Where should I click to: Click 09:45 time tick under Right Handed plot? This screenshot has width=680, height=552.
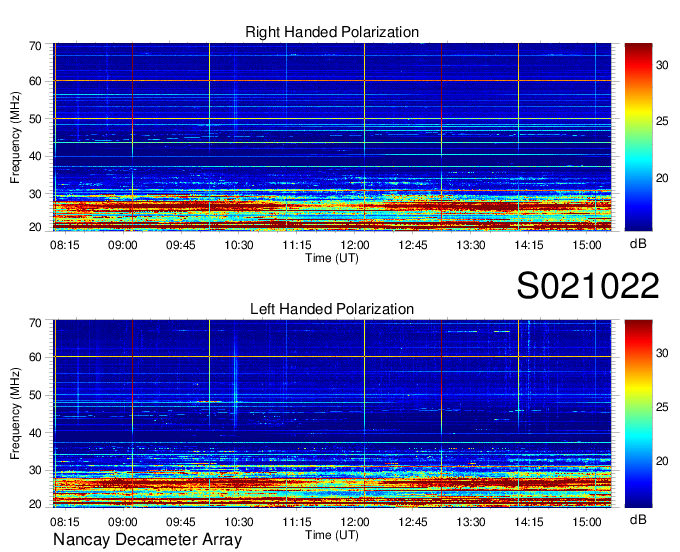point(180,245)
